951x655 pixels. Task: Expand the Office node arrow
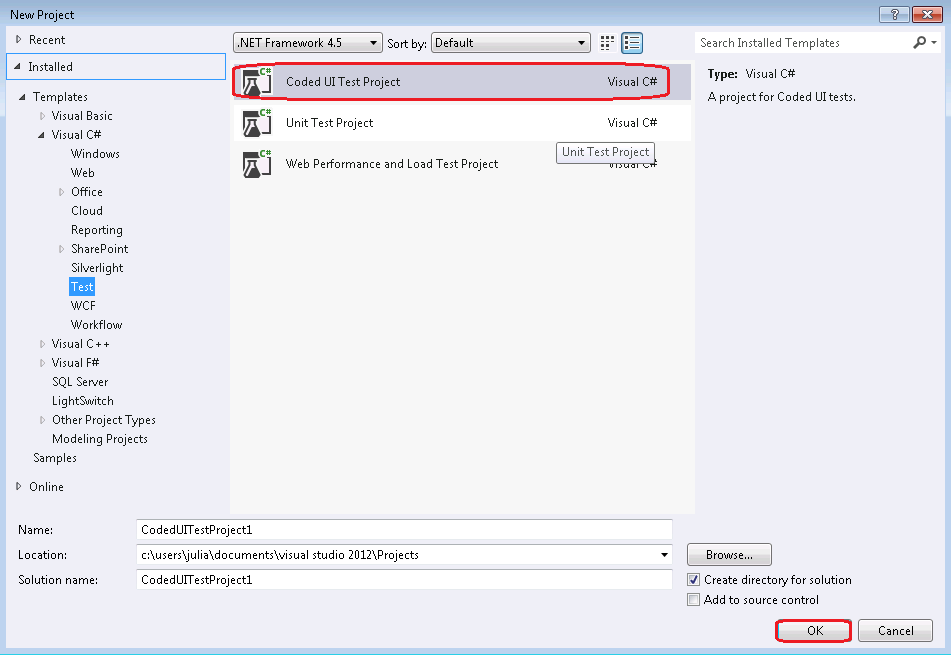click(x=61, y=192)
